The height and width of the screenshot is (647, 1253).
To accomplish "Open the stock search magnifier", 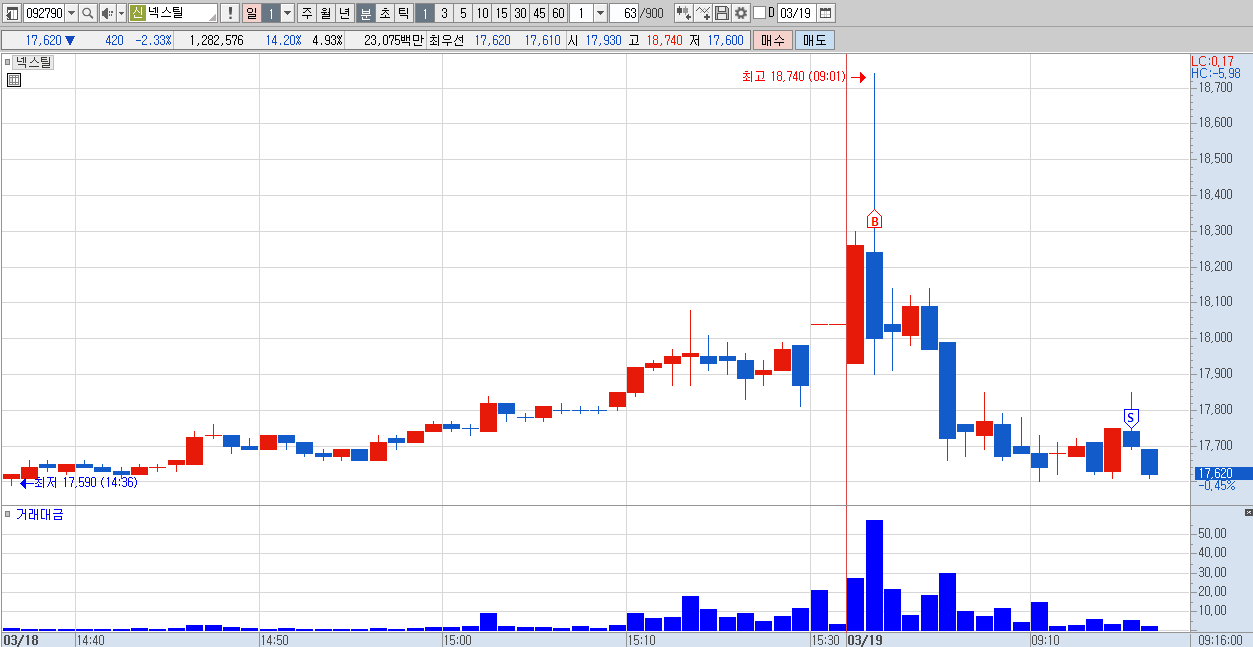I will coord(87,13).
